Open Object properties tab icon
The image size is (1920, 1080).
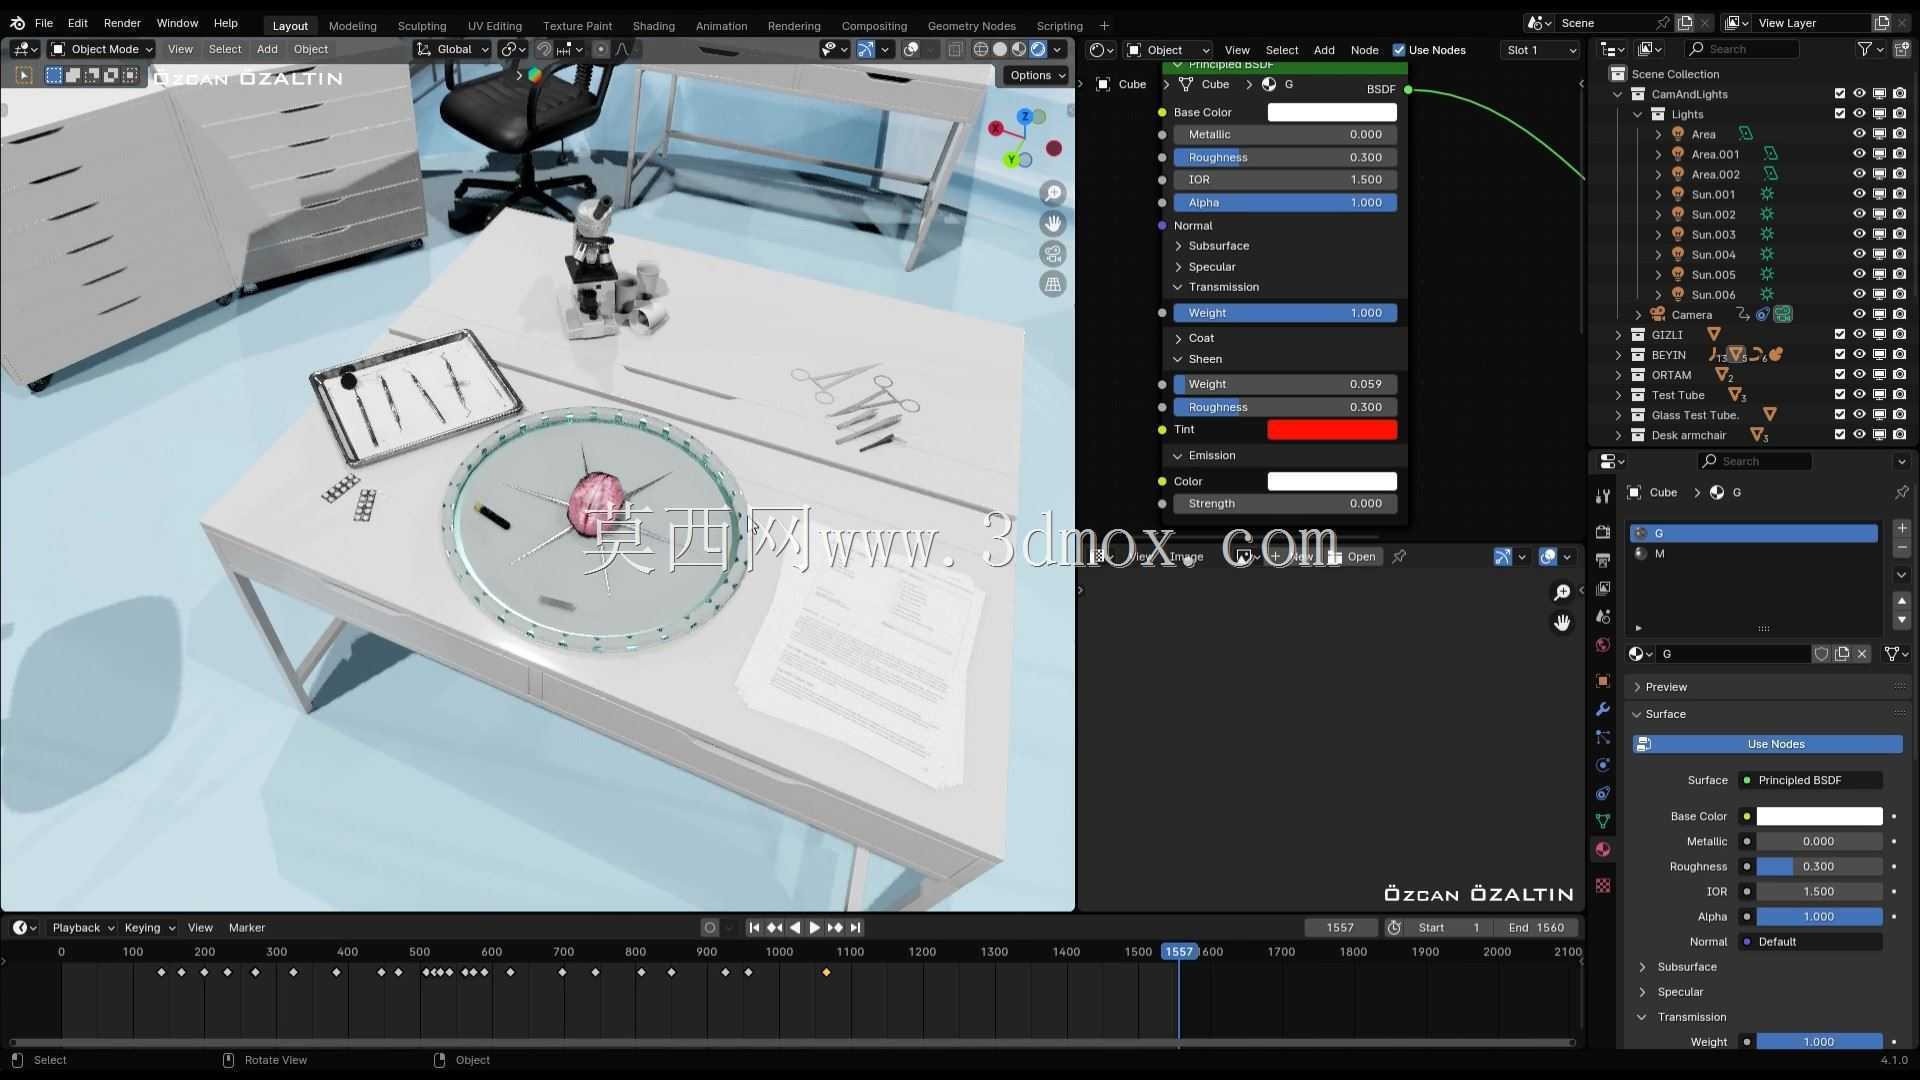click(1603, 681)
